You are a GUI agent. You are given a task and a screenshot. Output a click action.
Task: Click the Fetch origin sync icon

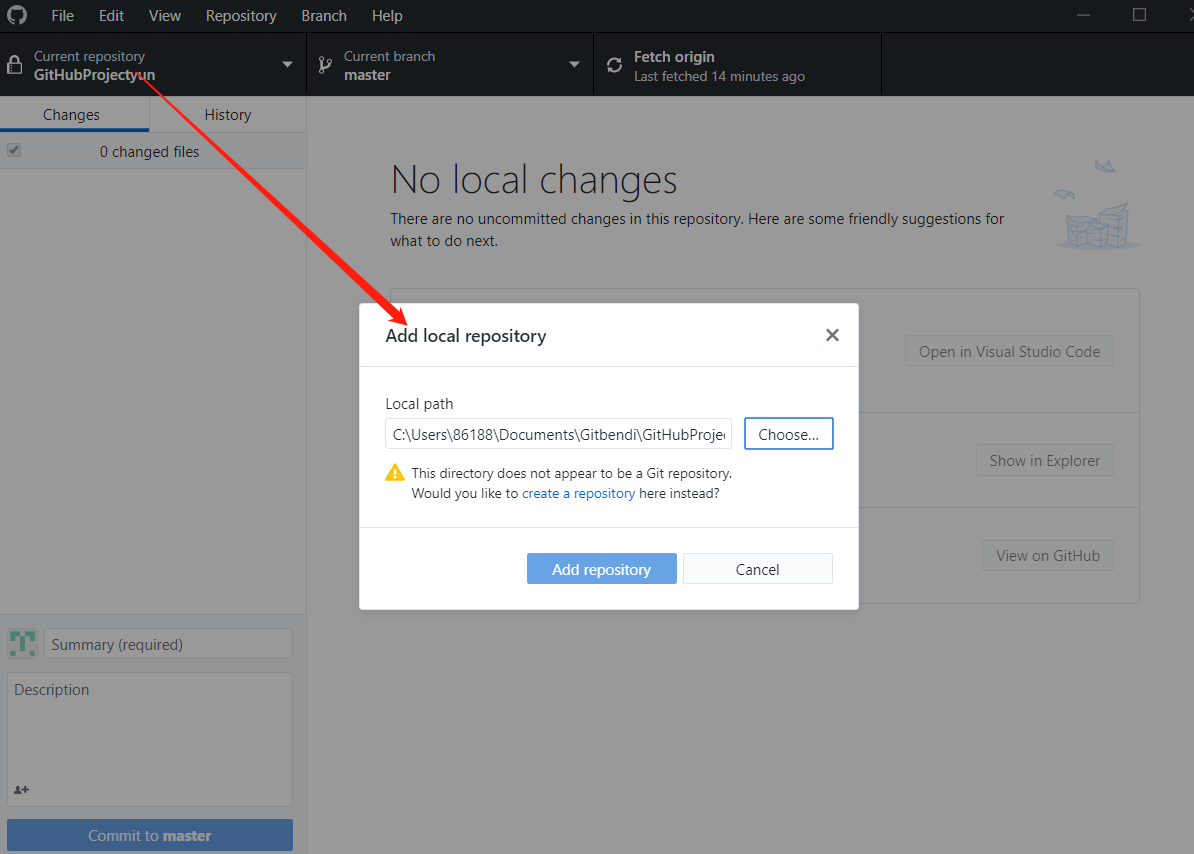[x=615, y=65]
